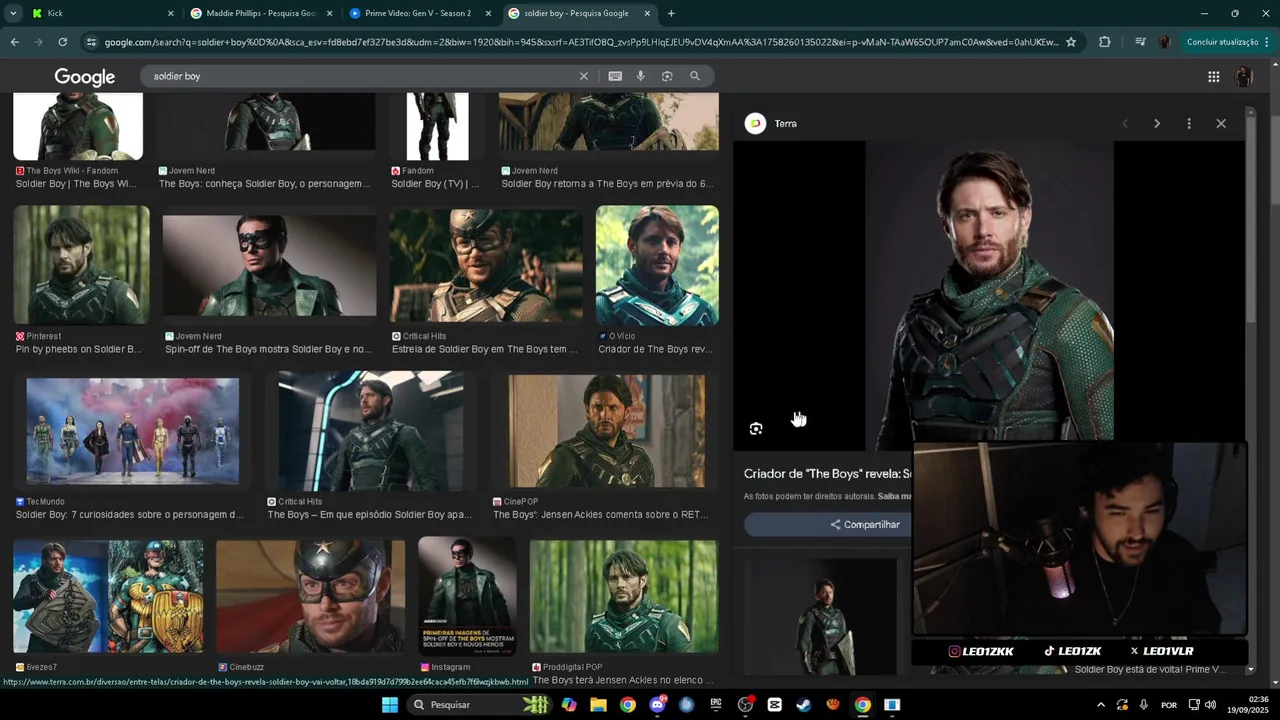
Task: Open the Pinterest Pin by pheebs thumbnail
Action: pos(82,264)
